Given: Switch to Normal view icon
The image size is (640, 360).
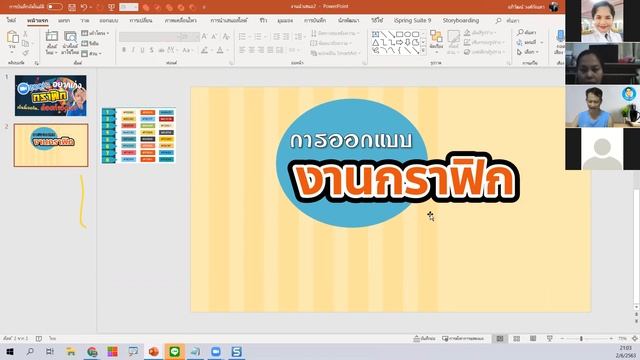Looking at the screenshot, I should point(500,339).
